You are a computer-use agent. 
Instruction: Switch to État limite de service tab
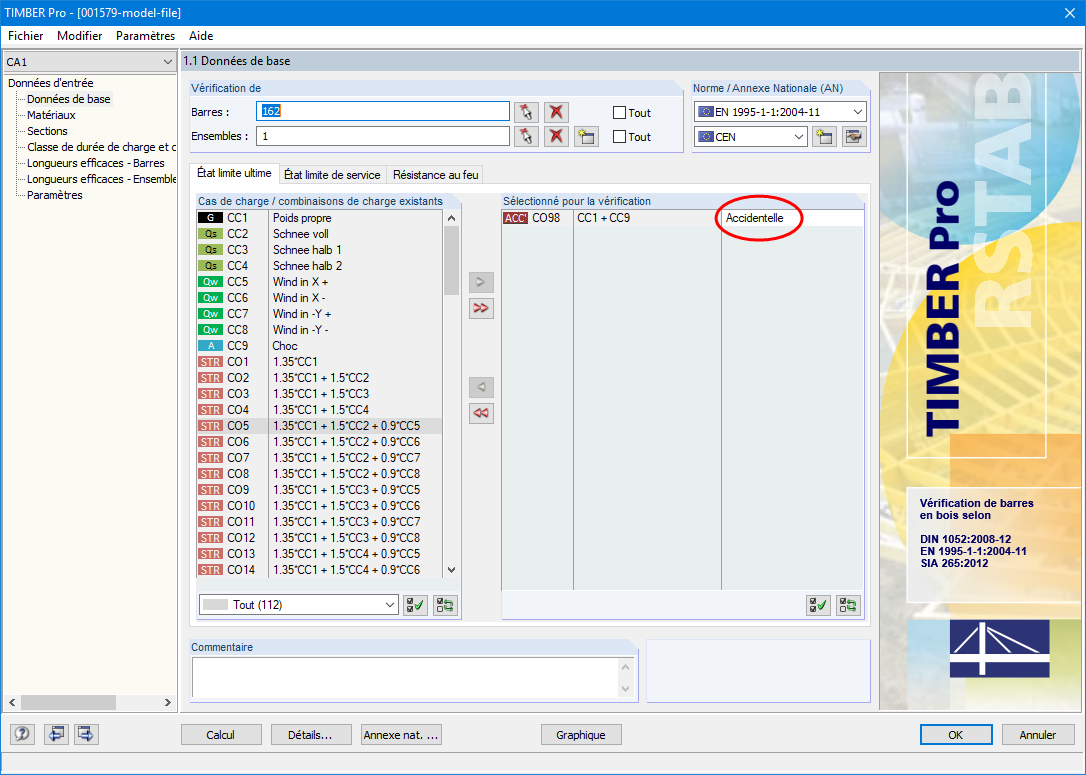click(x=332, y=175)
